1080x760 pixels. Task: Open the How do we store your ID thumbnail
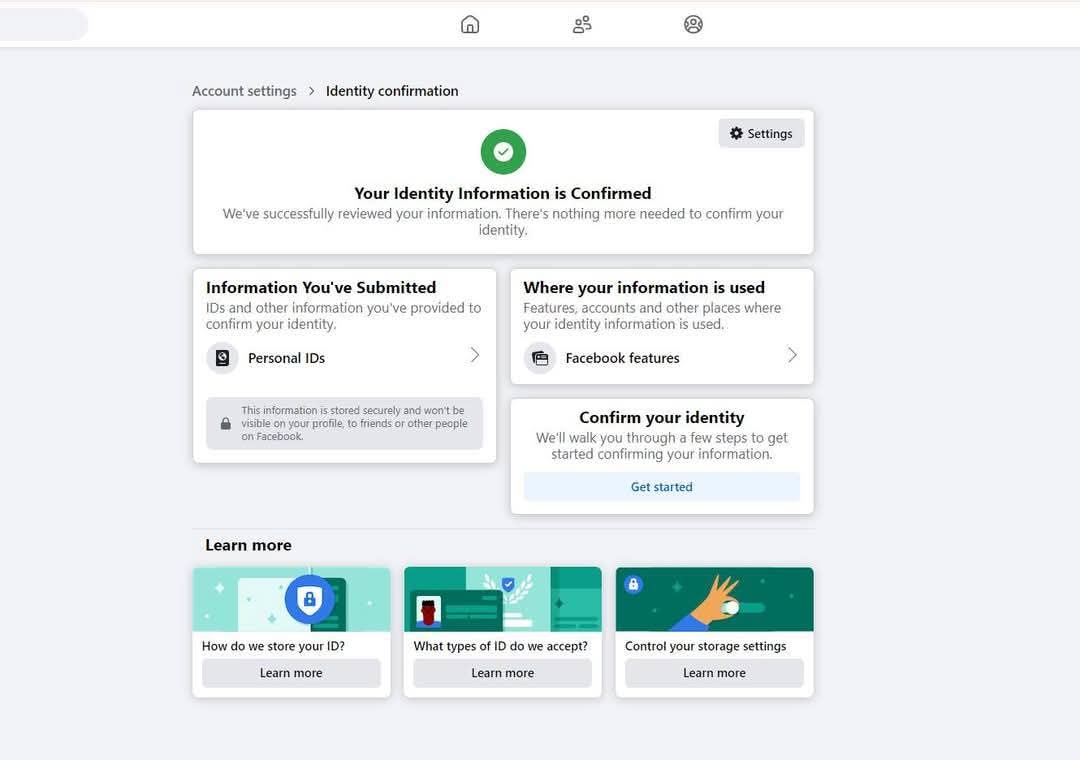tap(291, 599)
